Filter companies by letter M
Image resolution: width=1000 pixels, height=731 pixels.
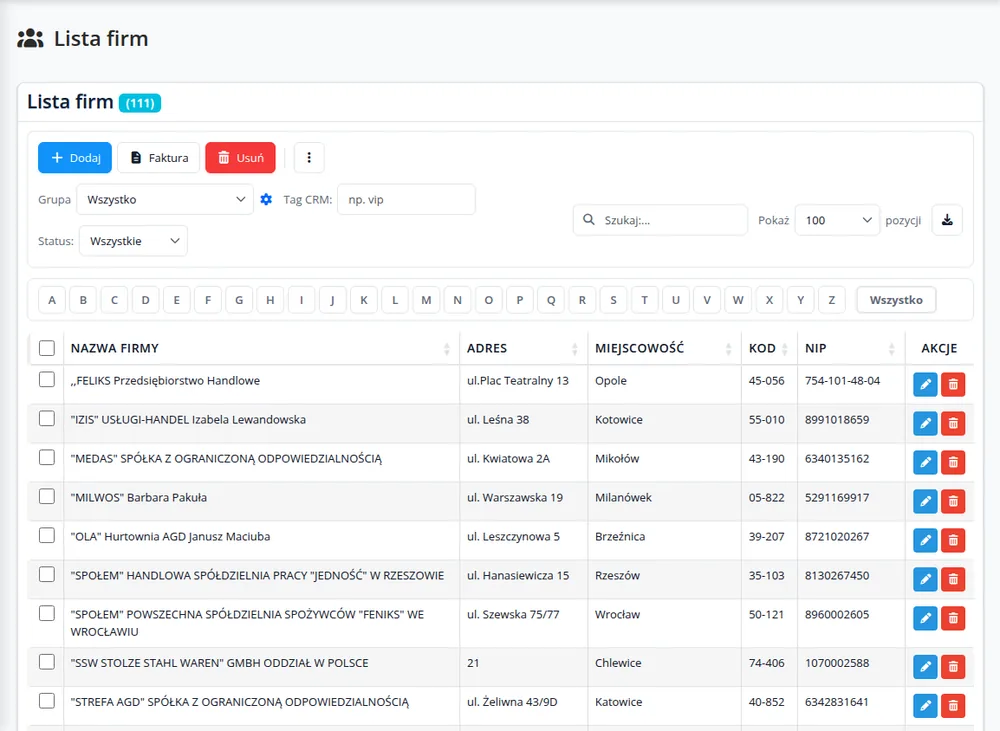(x=426, y=300)
